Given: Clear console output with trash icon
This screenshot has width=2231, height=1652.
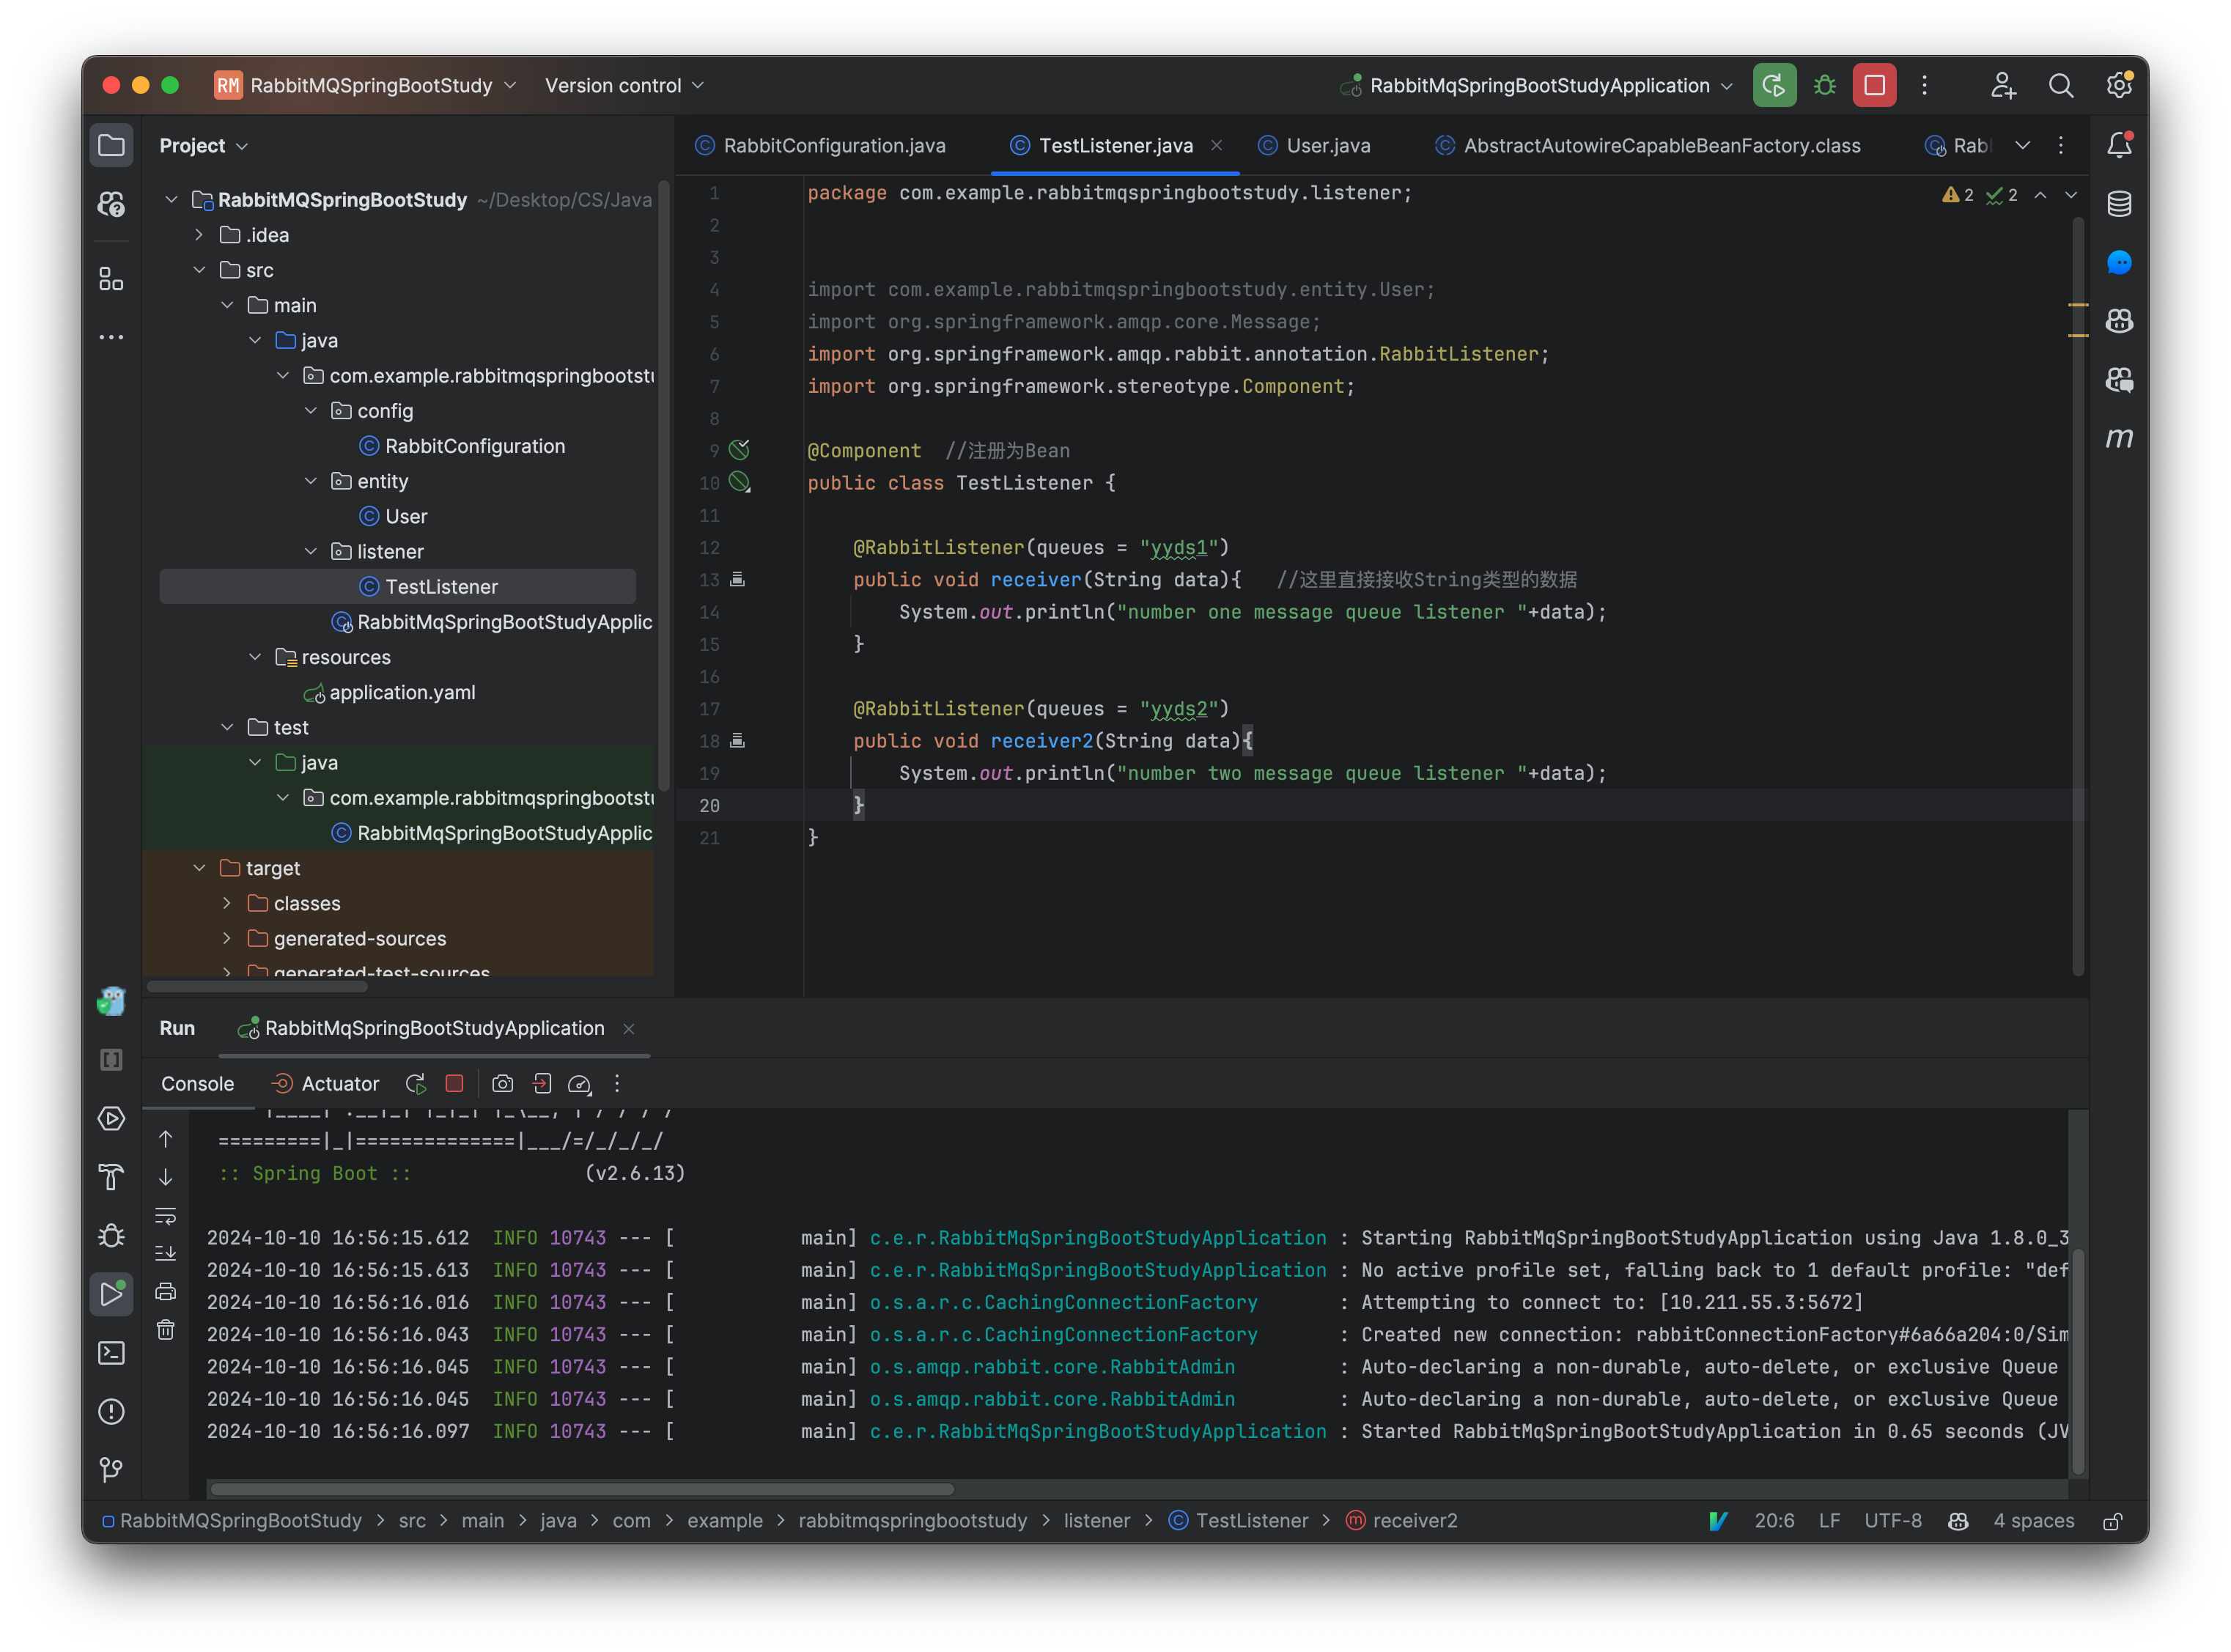Looking at the screenshot, I should pyautogui.click(x=166, y=1329).
